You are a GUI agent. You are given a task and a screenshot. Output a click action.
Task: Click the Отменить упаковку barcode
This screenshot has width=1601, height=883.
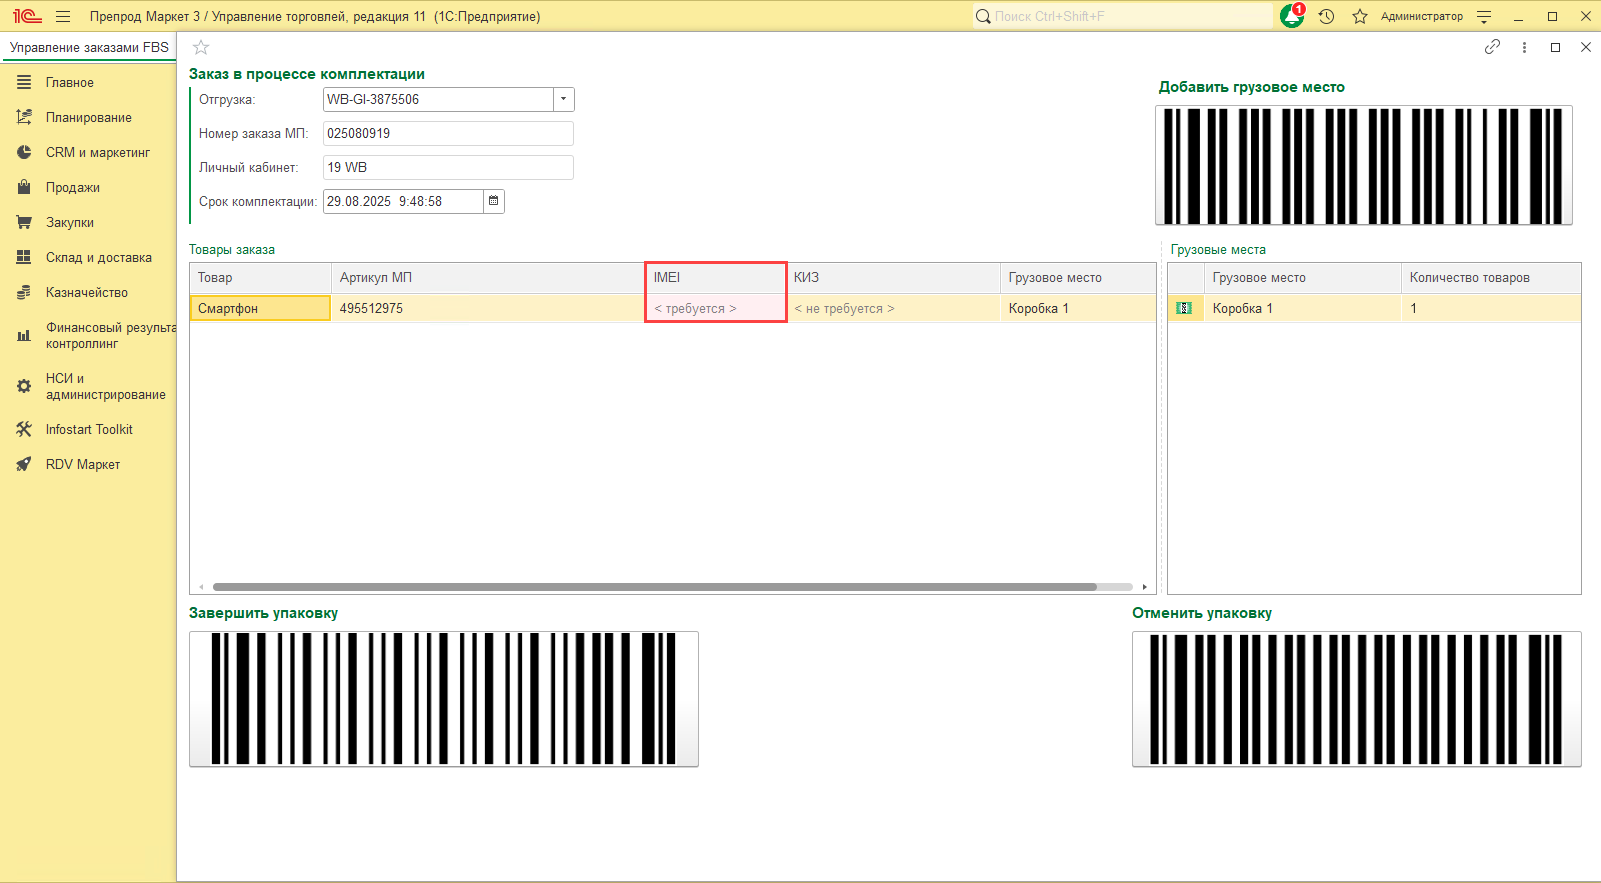(x=1357, y=699)
